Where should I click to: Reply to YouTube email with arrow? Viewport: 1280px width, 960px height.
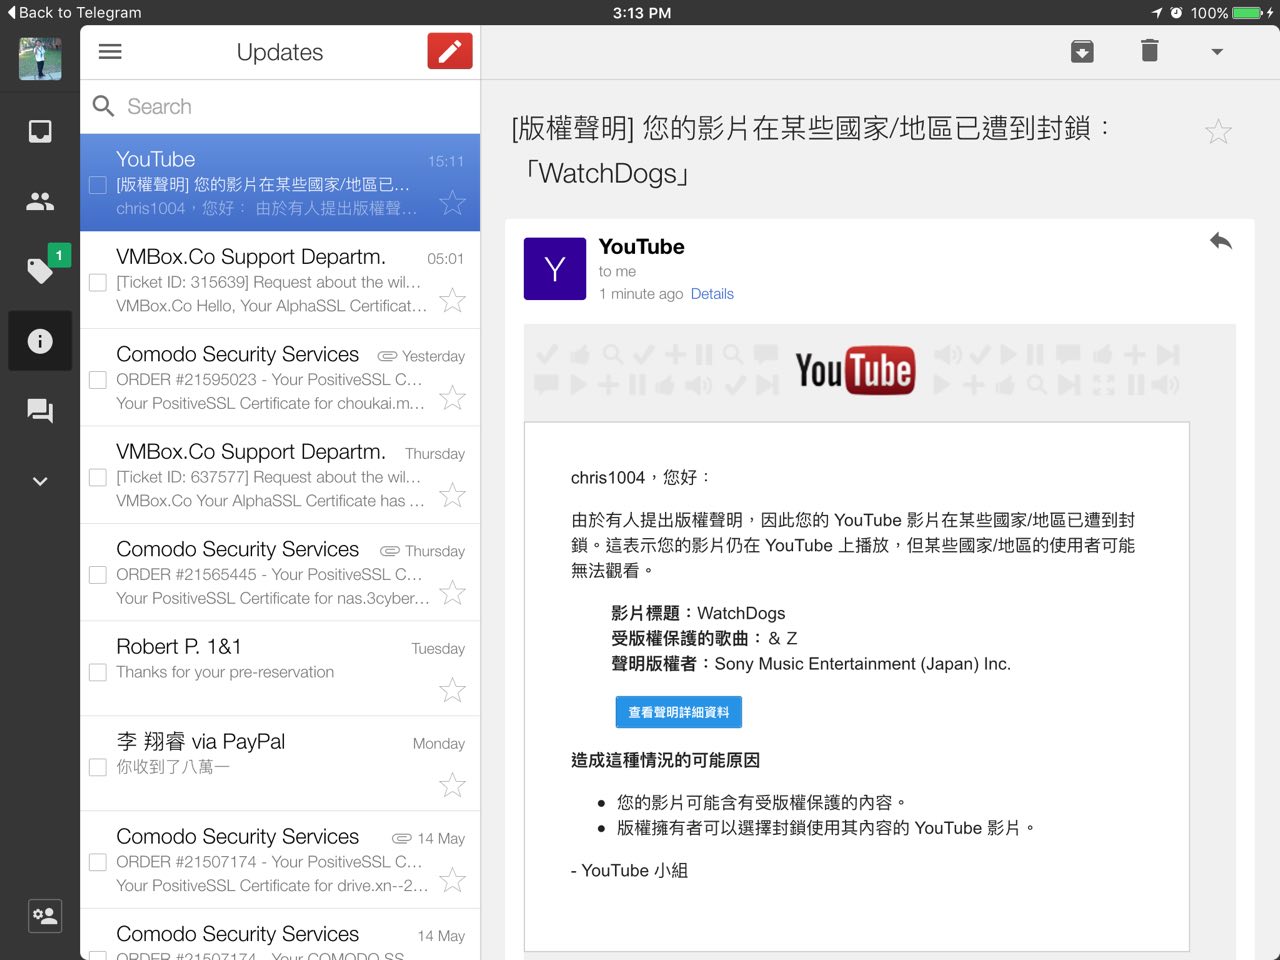1220,241
